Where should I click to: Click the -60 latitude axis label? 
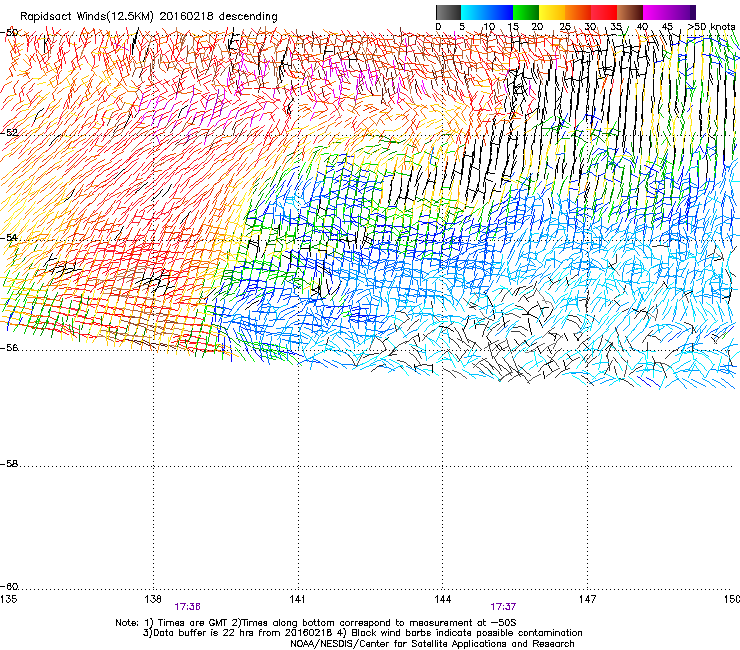(9, 587)
